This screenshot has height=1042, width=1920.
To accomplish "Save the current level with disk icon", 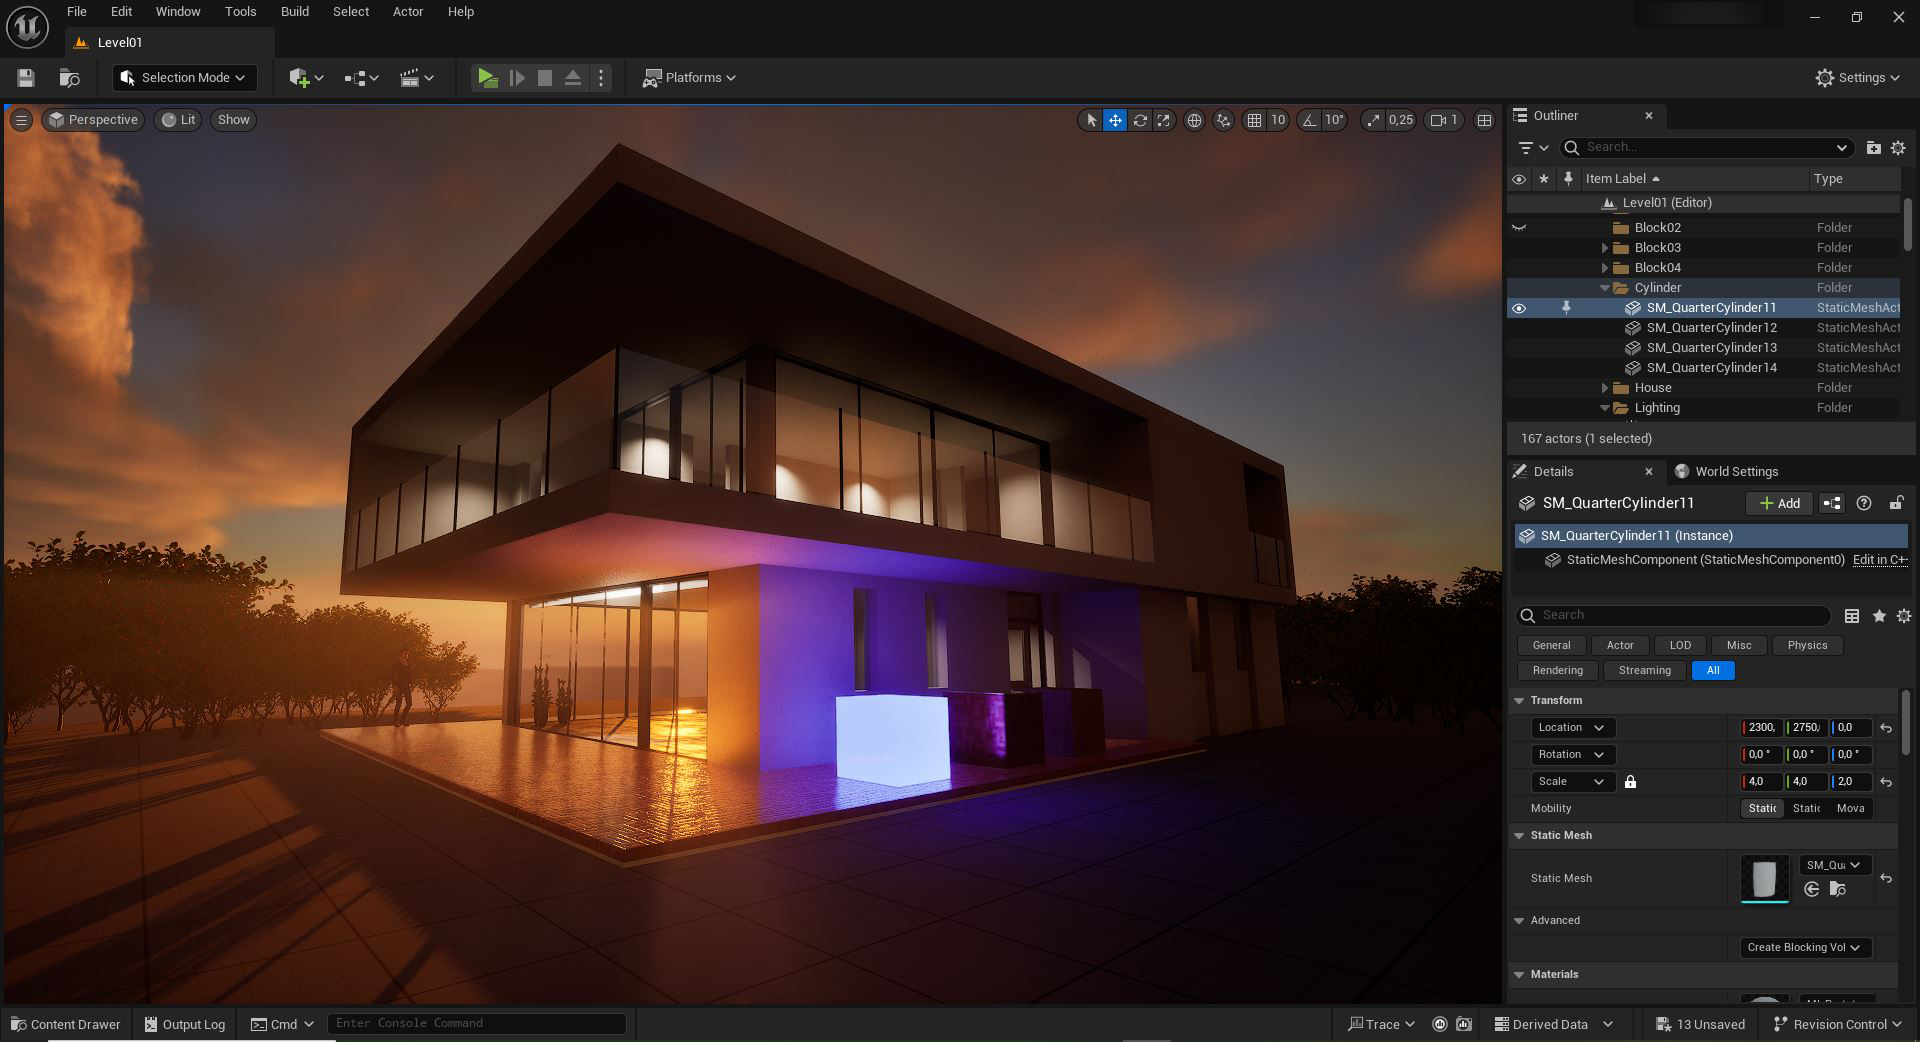I will tap(26, 78).
